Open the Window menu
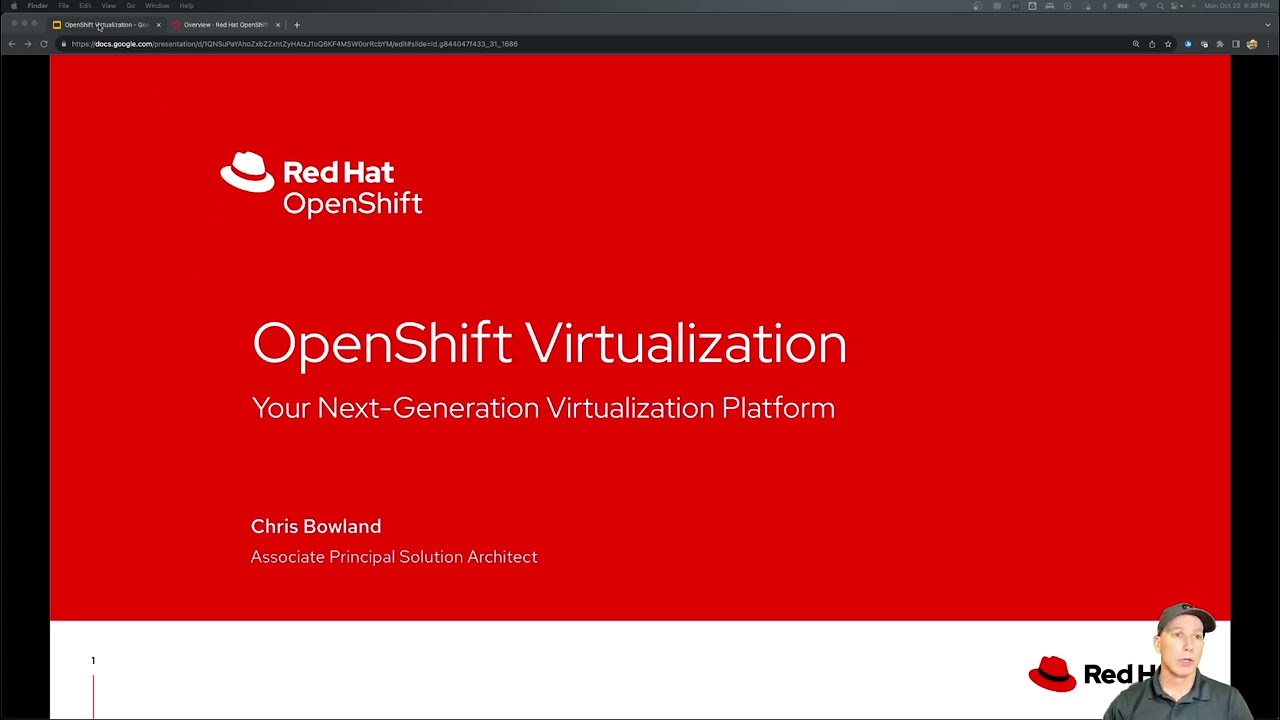The height and width of the screenshot is (720, 1280). pos(157,6)
